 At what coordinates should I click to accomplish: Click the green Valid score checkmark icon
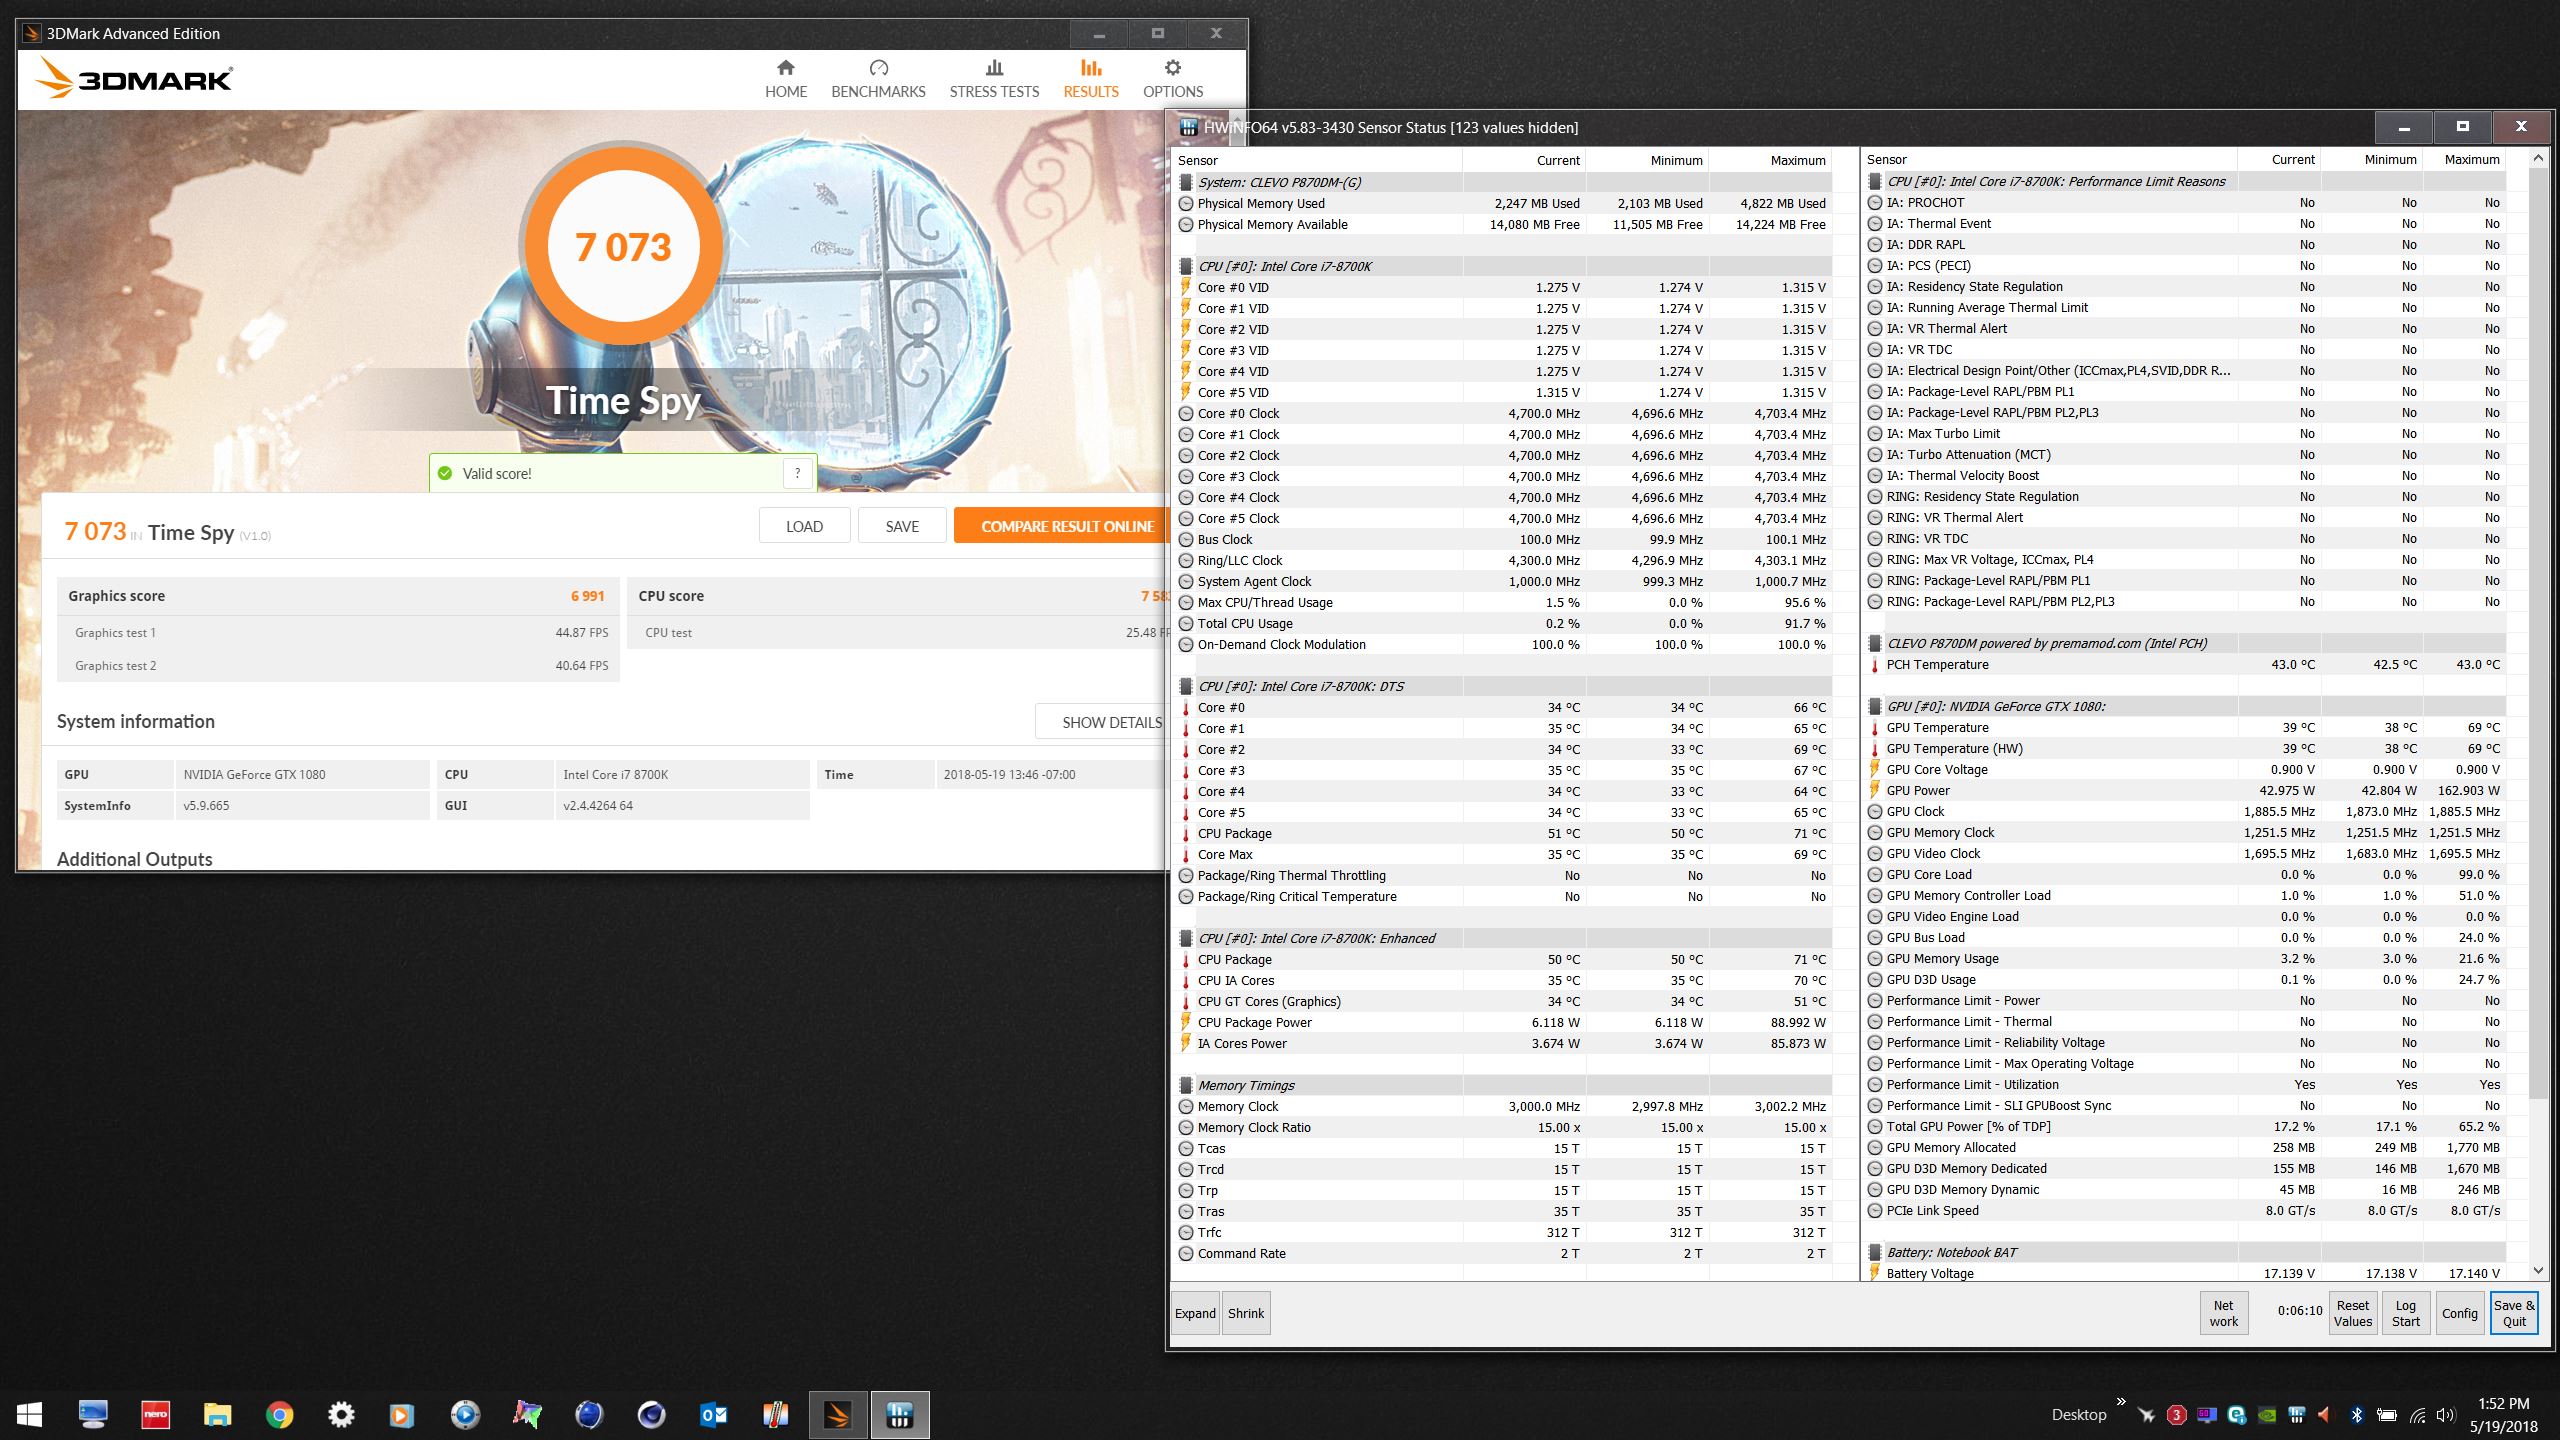(445, 473)
